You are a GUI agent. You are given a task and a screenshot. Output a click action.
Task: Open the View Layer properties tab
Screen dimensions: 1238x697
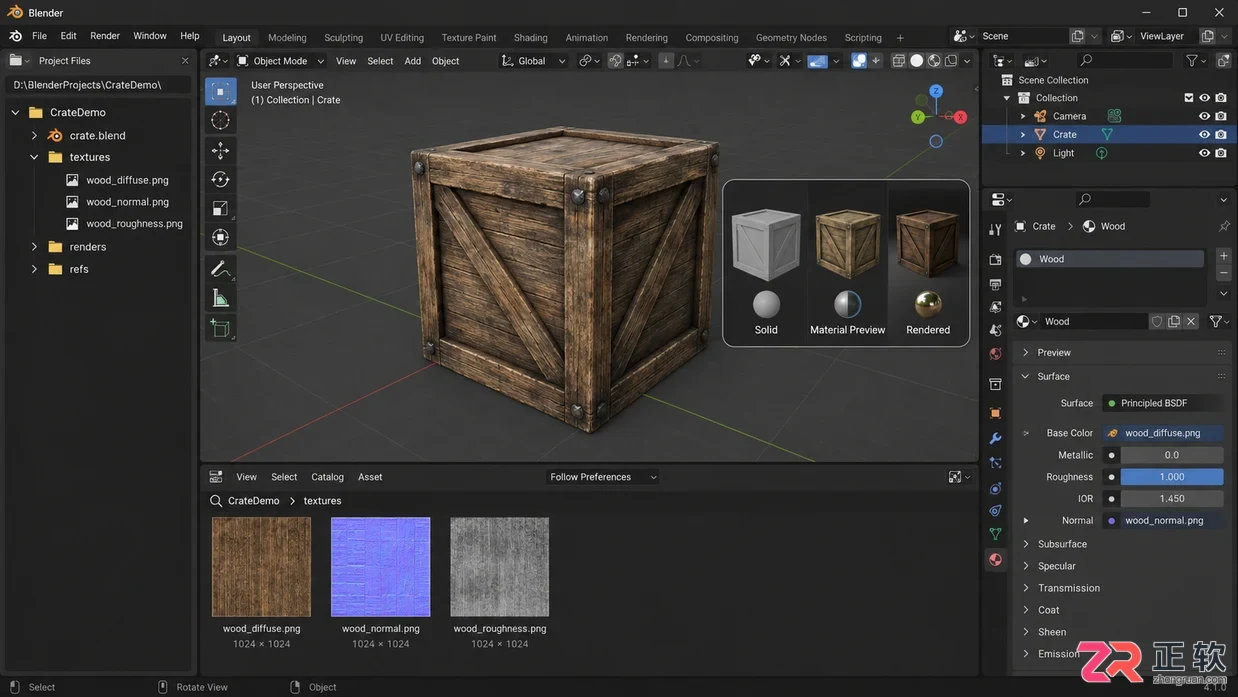995,307
